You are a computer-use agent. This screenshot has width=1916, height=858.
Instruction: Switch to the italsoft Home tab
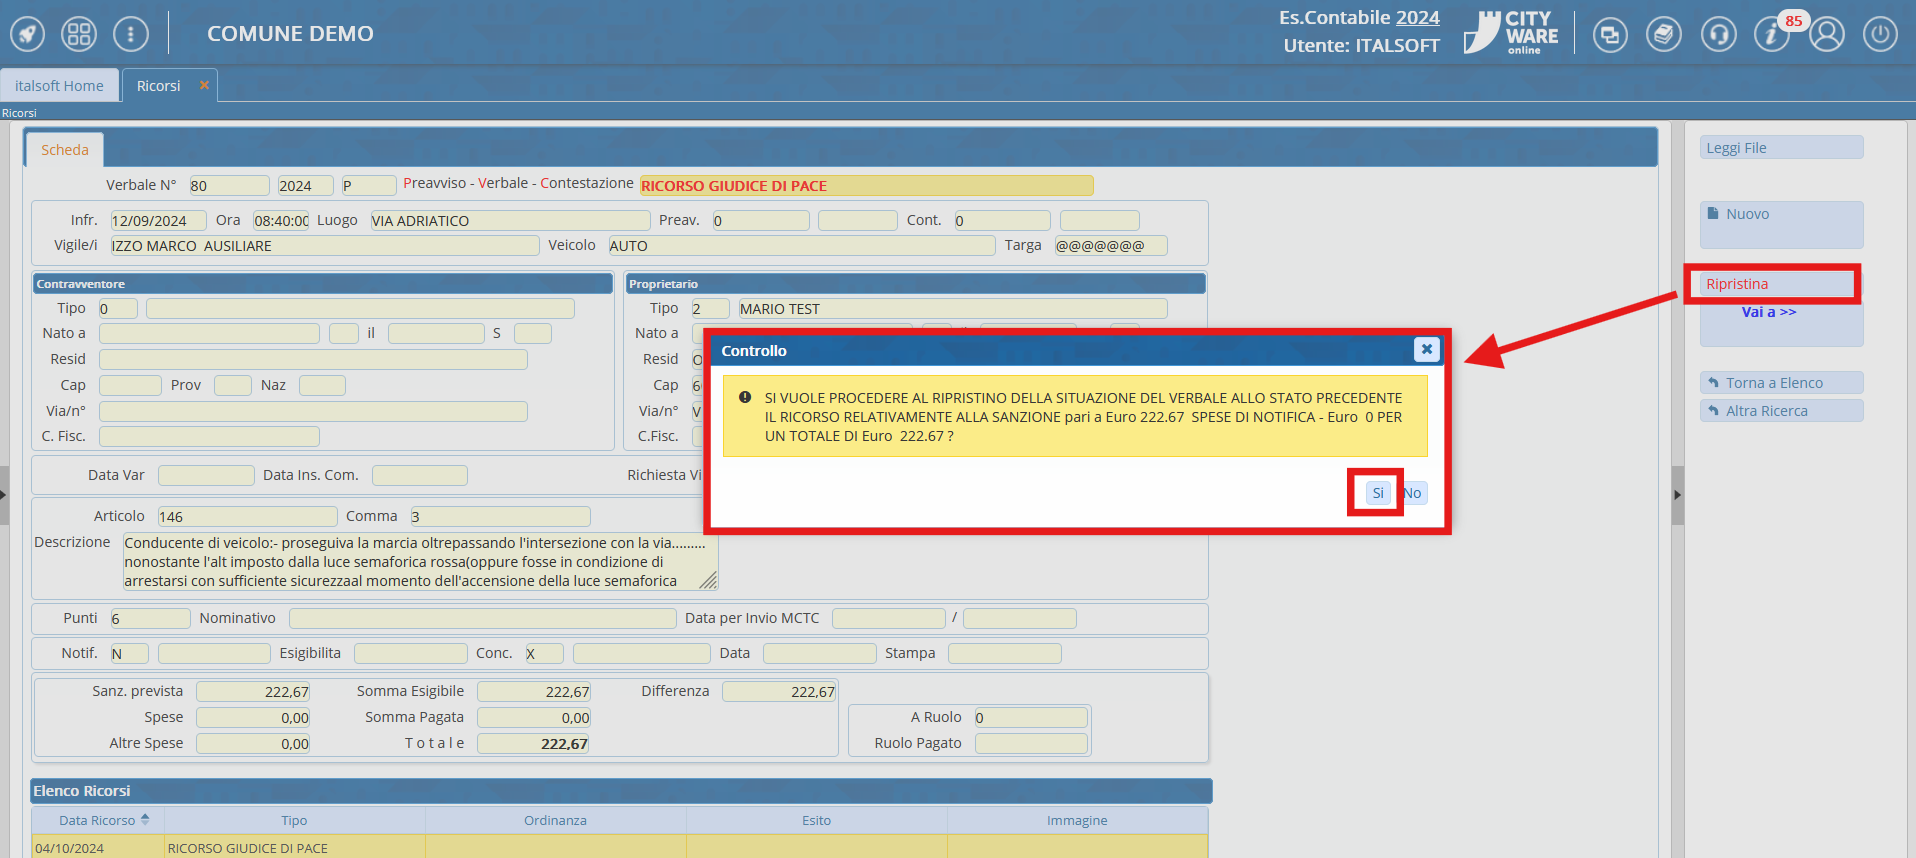(x=59, y=86)
